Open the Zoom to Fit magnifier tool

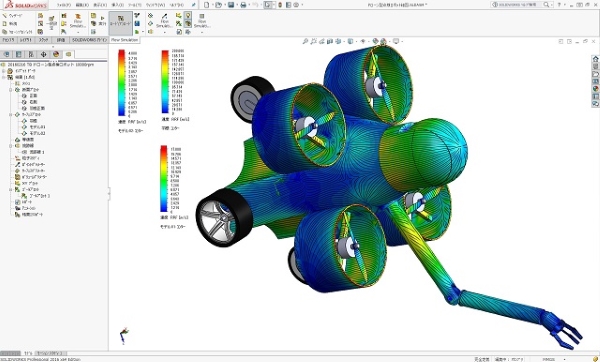305,41
